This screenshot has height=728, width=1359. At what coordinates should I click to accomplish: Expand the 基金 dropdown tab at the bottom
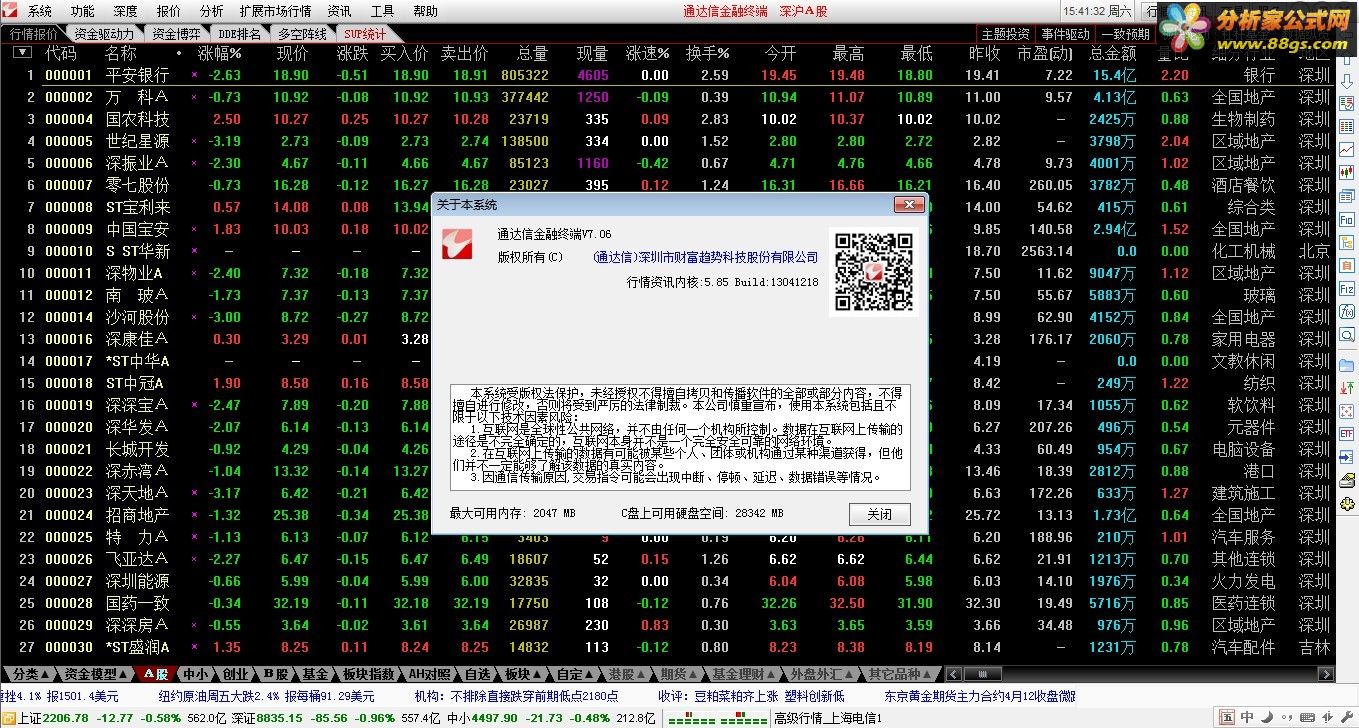[x=315, y=674]
